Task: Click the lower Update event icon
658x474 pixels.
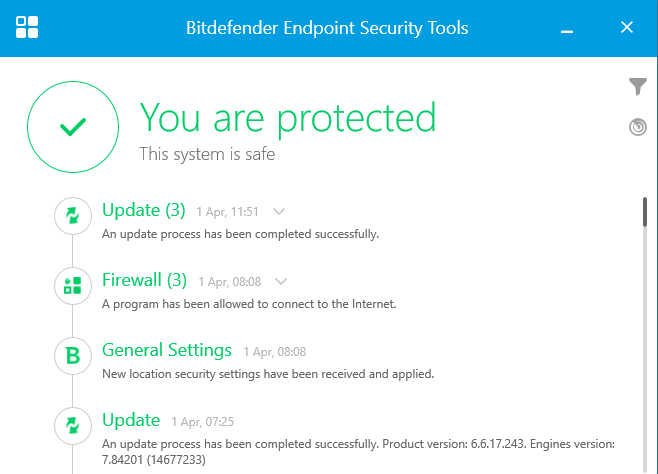Action: pyautogui.click(x=72, y=425)
